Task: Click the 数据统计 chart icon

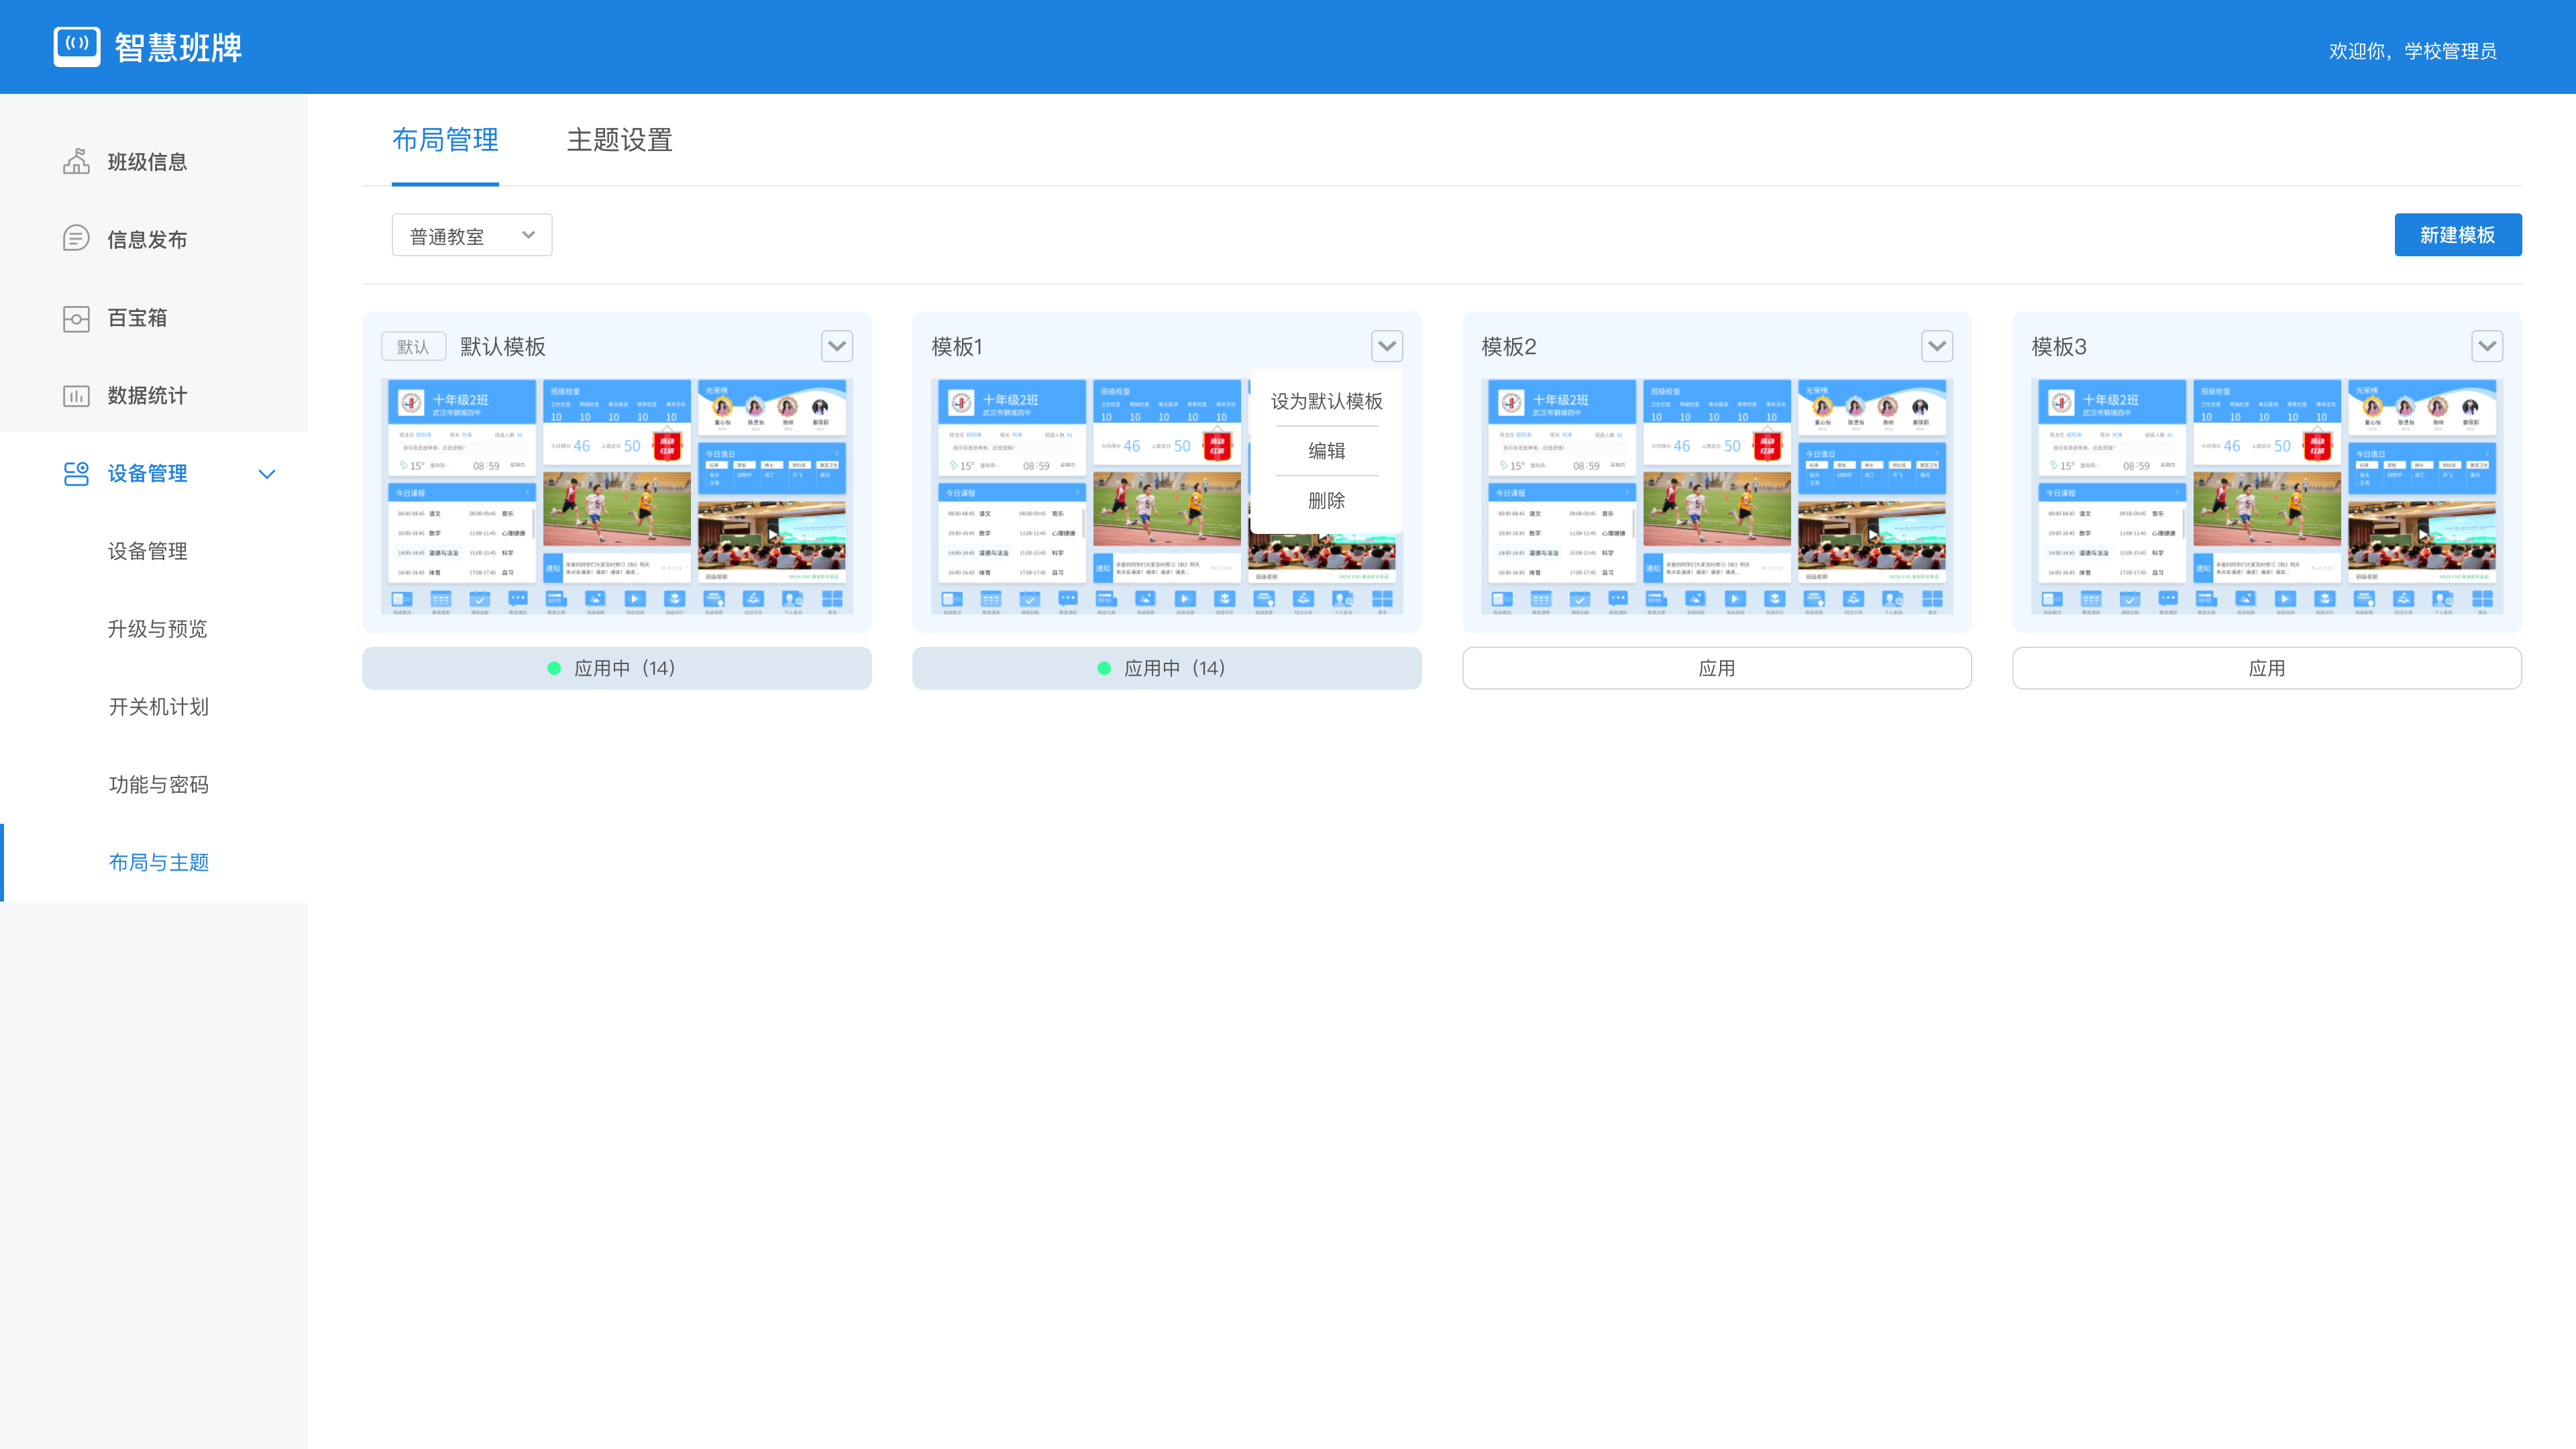Action: click(76, 395)
